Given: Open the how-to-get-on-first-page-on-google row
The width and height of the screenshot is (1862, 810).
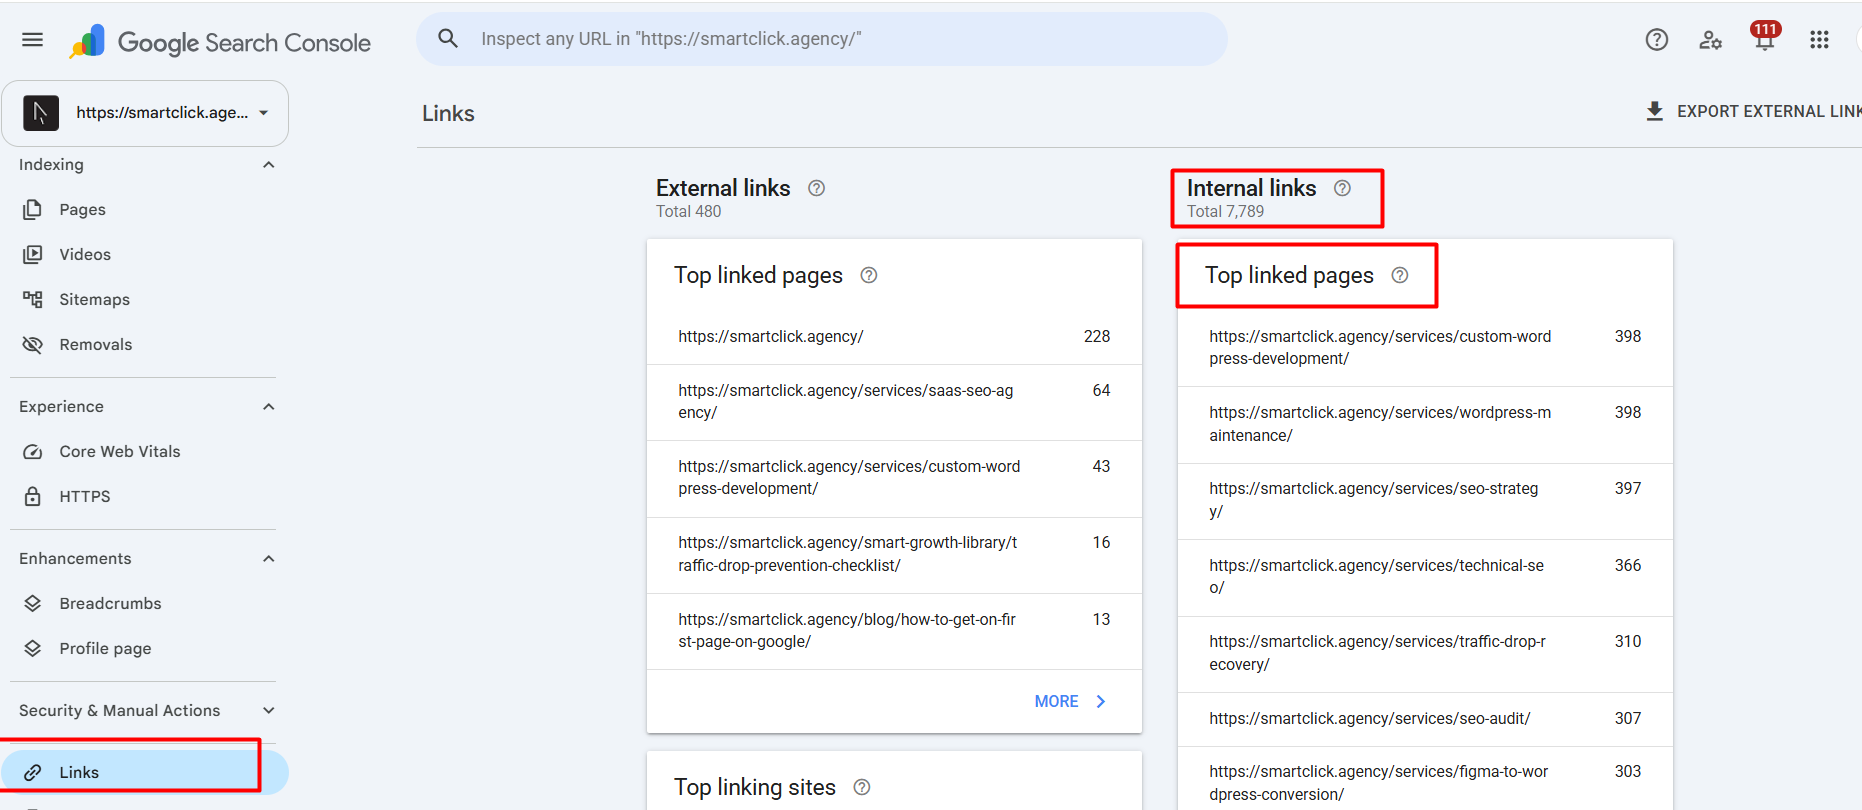Looking at the screenshot, I should point(894,631).
